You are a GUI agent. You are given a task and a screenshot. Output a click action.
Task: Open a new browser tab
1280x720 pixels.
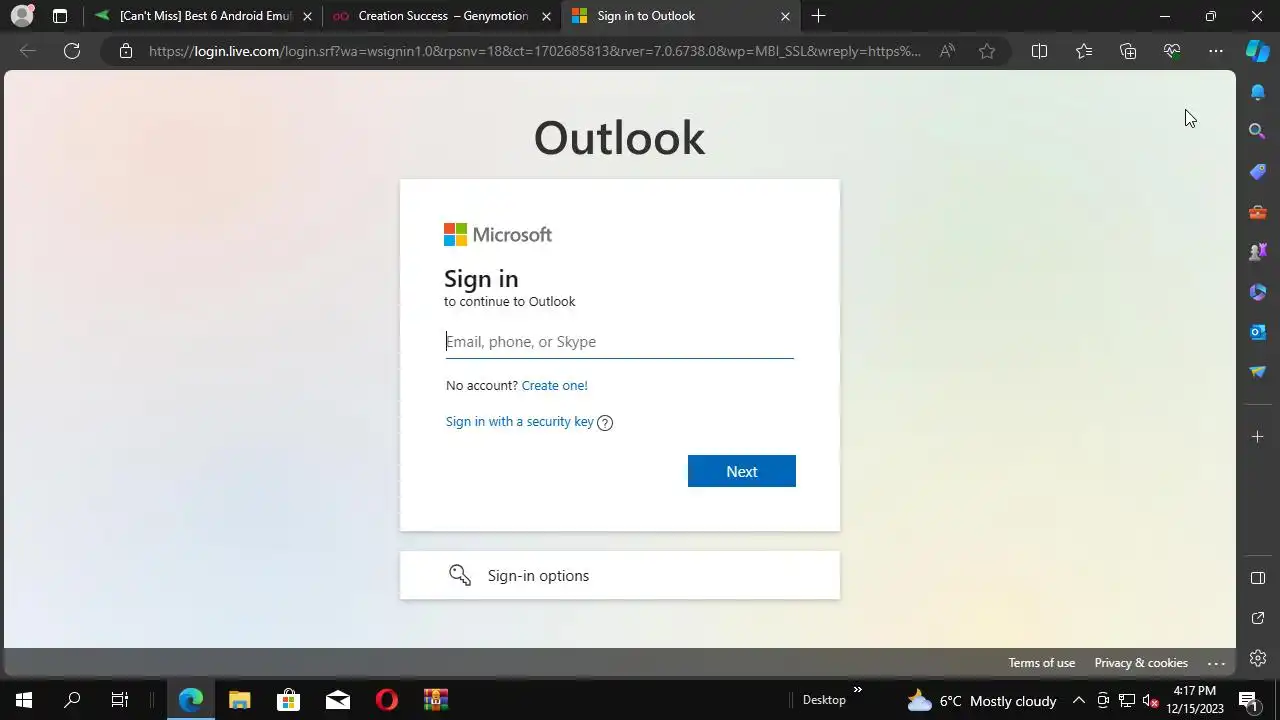(819, 16)
